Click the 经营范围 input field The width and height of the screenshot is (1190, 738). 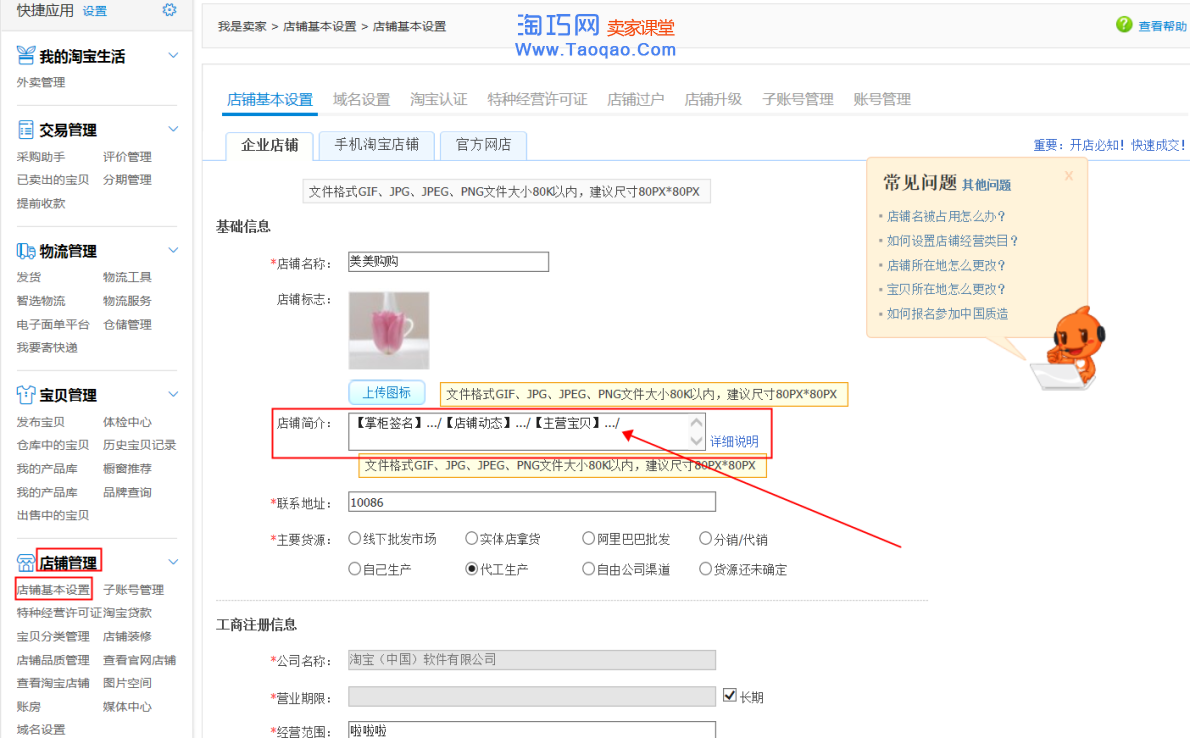[532, 730]
